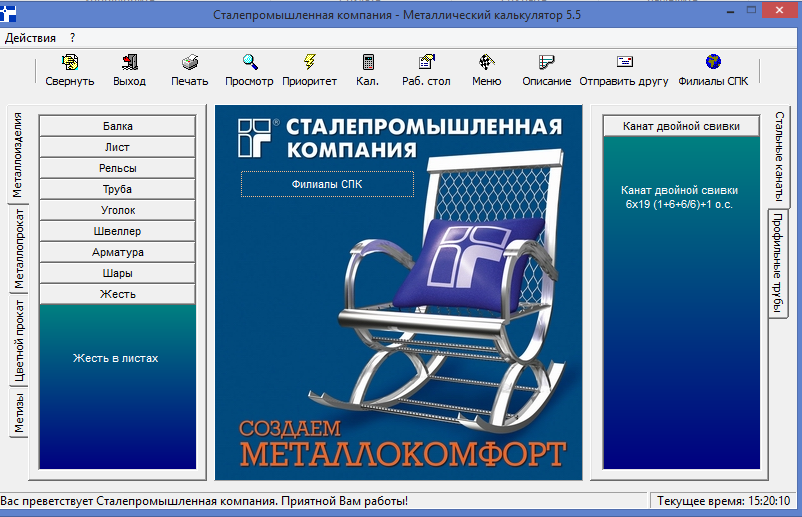The image size is (802, 517).
Task: Click the Лист button
Action: [x=118, y=147]
